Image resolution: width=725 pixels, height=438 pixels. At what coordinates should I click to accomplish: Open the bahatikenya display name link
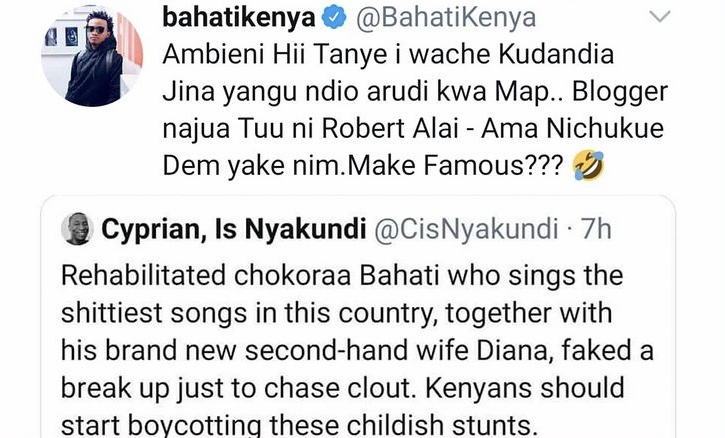239,18
